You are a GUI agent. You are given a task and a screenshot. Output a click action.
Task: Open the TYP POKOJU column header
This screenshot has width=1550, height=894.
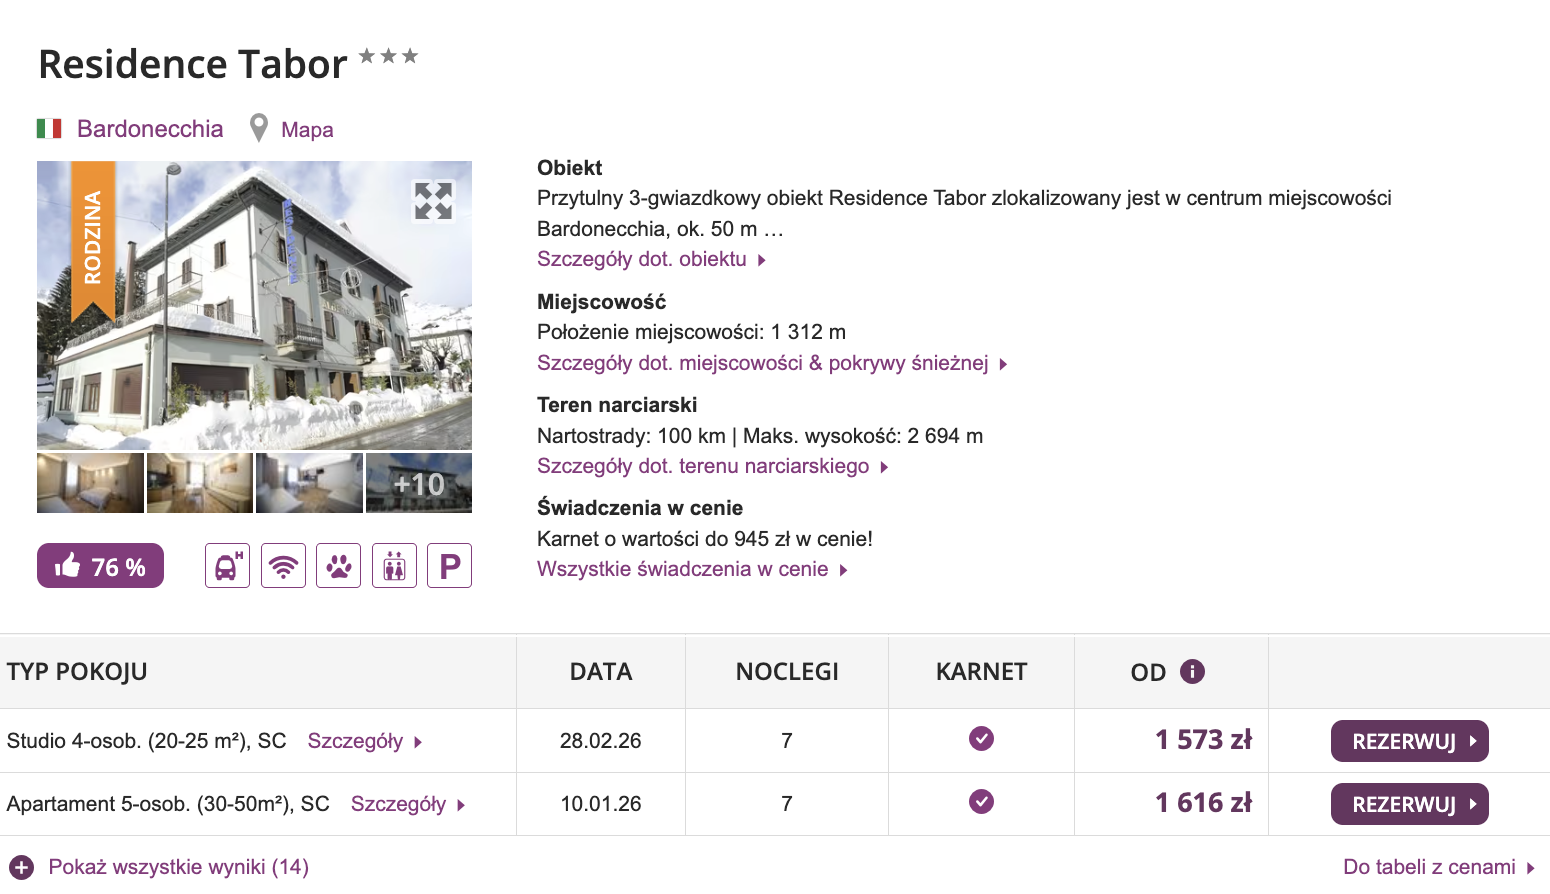77,671
